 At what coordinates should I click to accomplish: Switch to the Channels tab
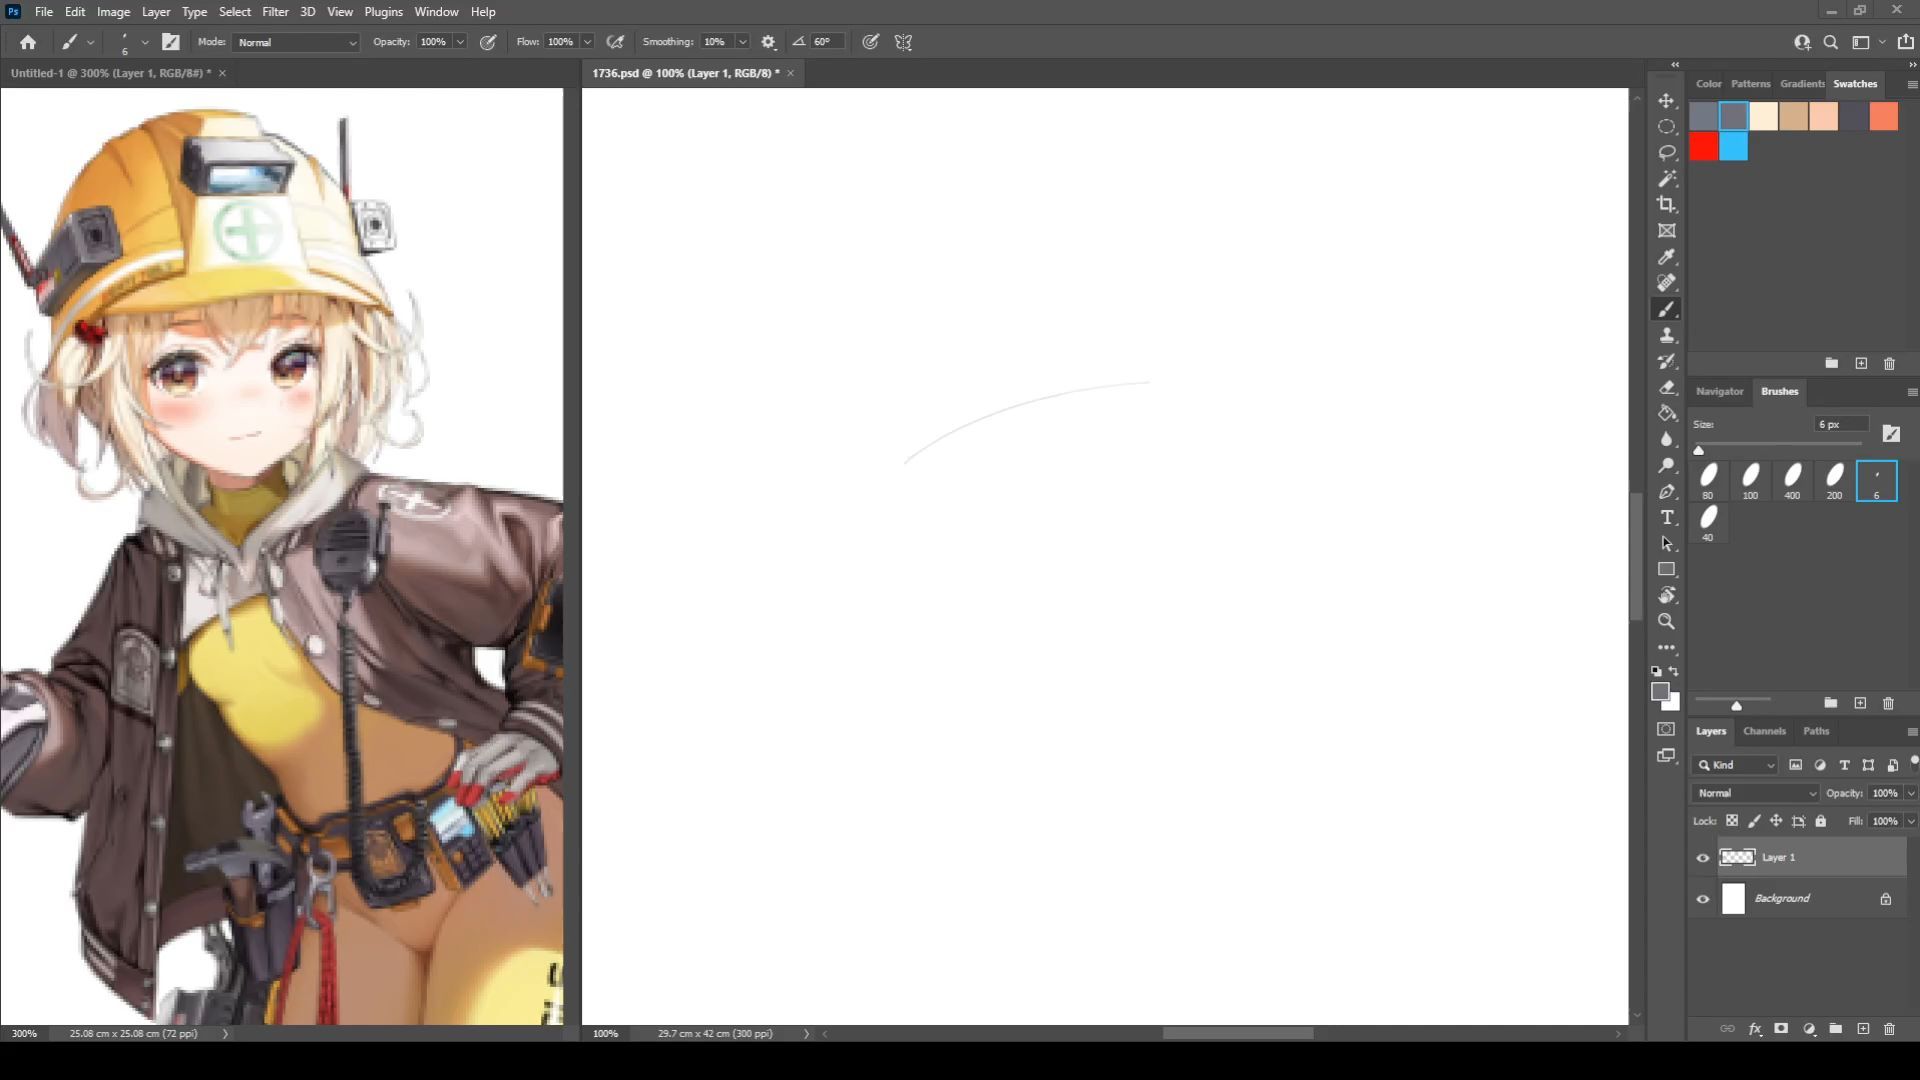pos(1764,731)
